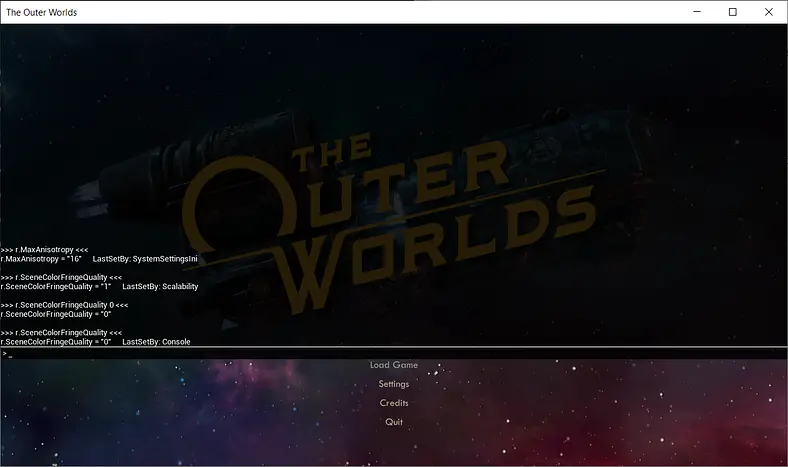This screenshot has height=467, width=788.
Task: Select console line '>>> r.MaxAnisotropy <<<'
Action: click(x=44, y=250)
